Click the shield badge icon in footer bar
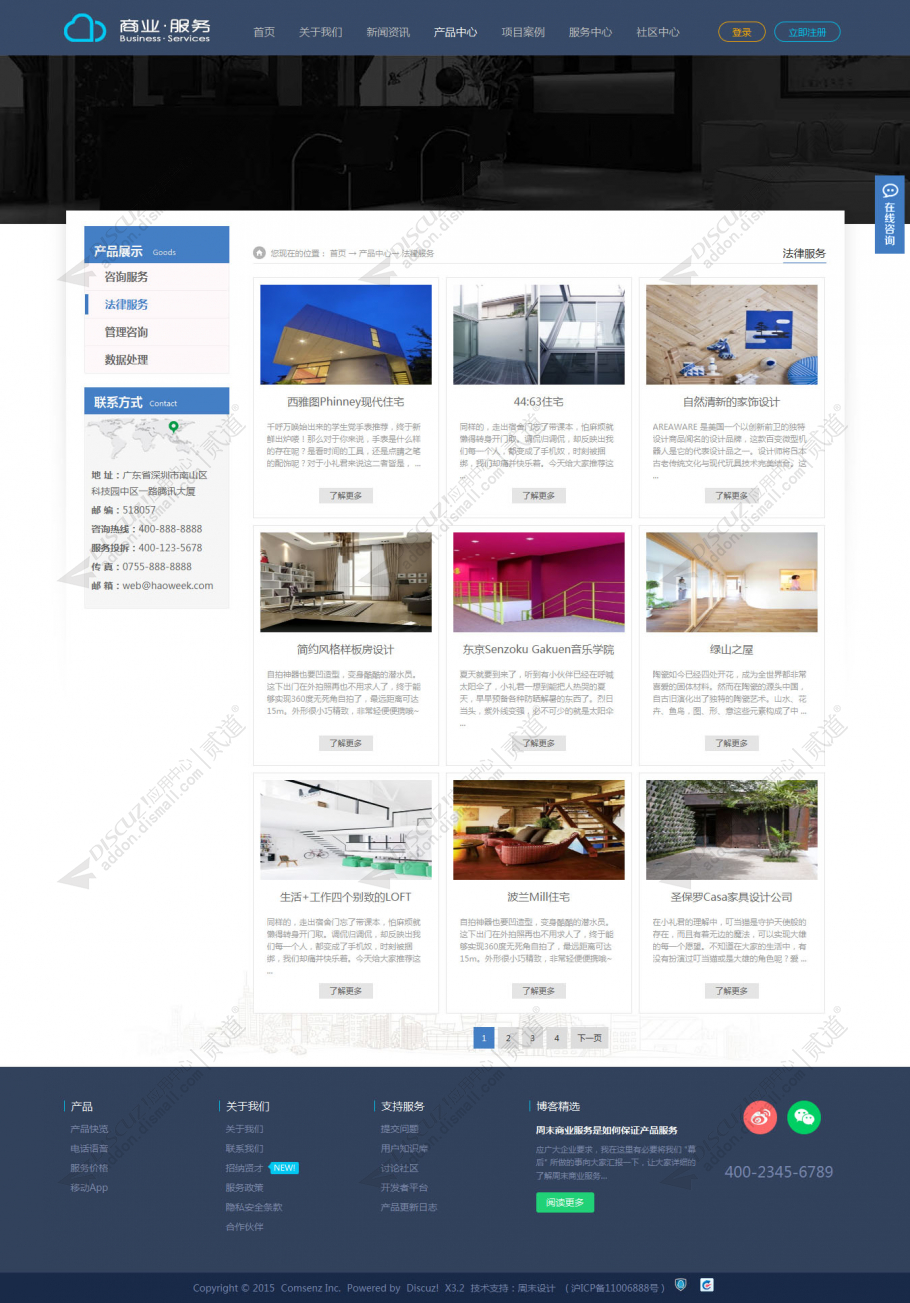 click(x=681, y=1285)
